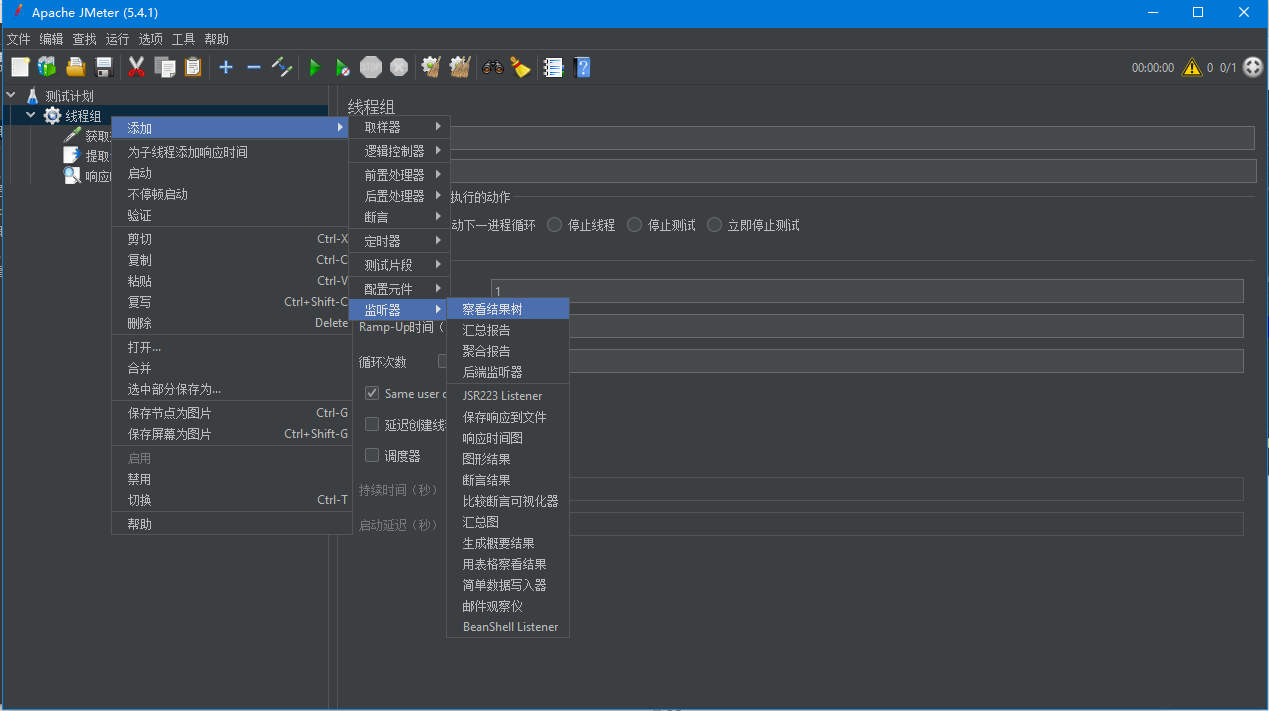Save the test plan with floppy icon
The height and width of the screenshot is (711, 1269).
pyautogui.click(x=103, y=67)
